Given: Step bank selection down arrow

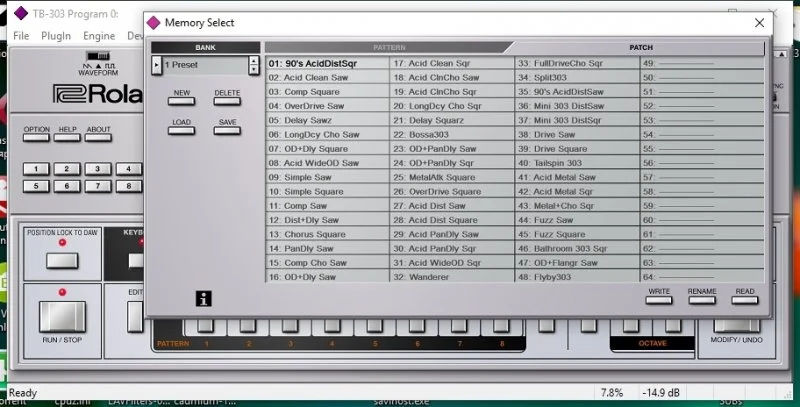Looking at the screenshot, I should pos(254,70).
